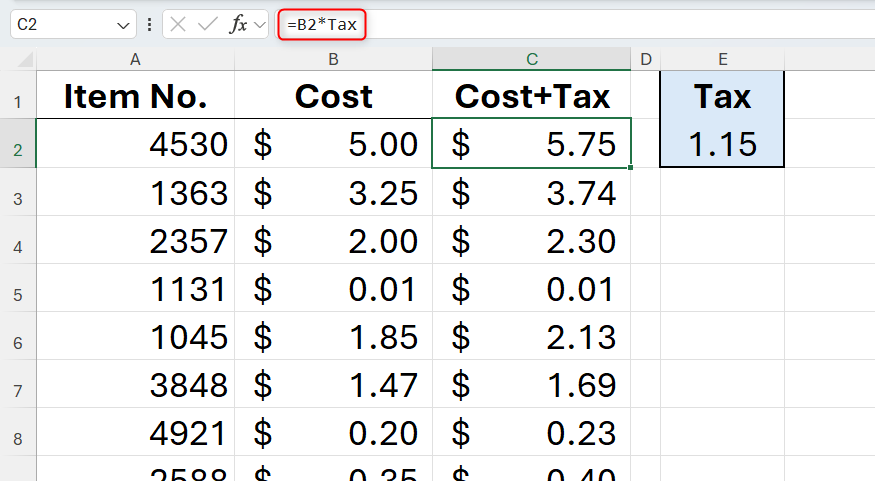This screenshot has height=481, width=875.
Task: Click the Name Box showing C2
Action: (x=73, y=25)
